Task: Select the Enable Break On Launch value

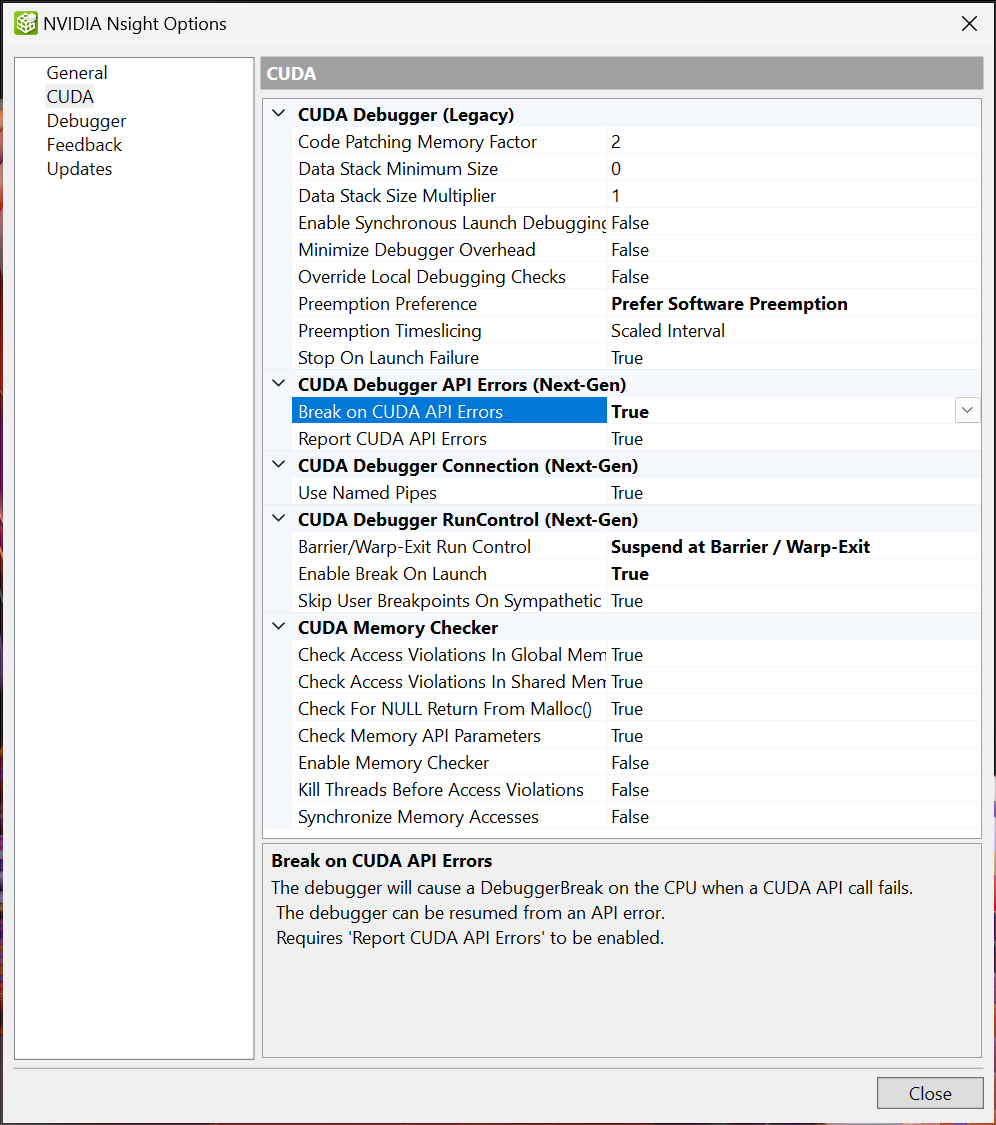Action: point(630,574)
